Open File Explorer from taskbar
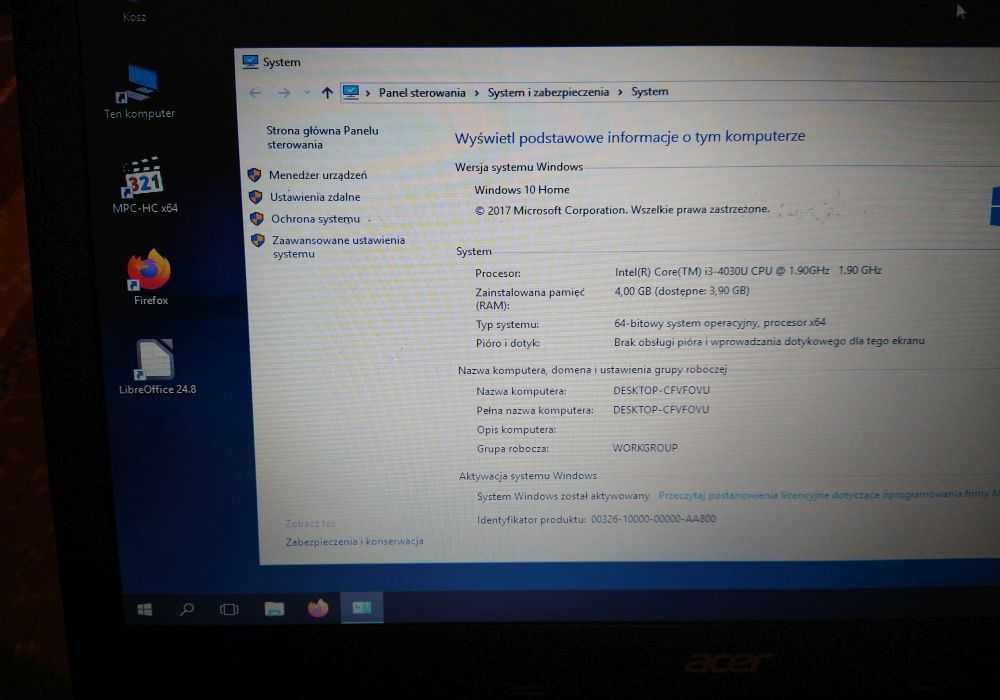 pos(274,609)
